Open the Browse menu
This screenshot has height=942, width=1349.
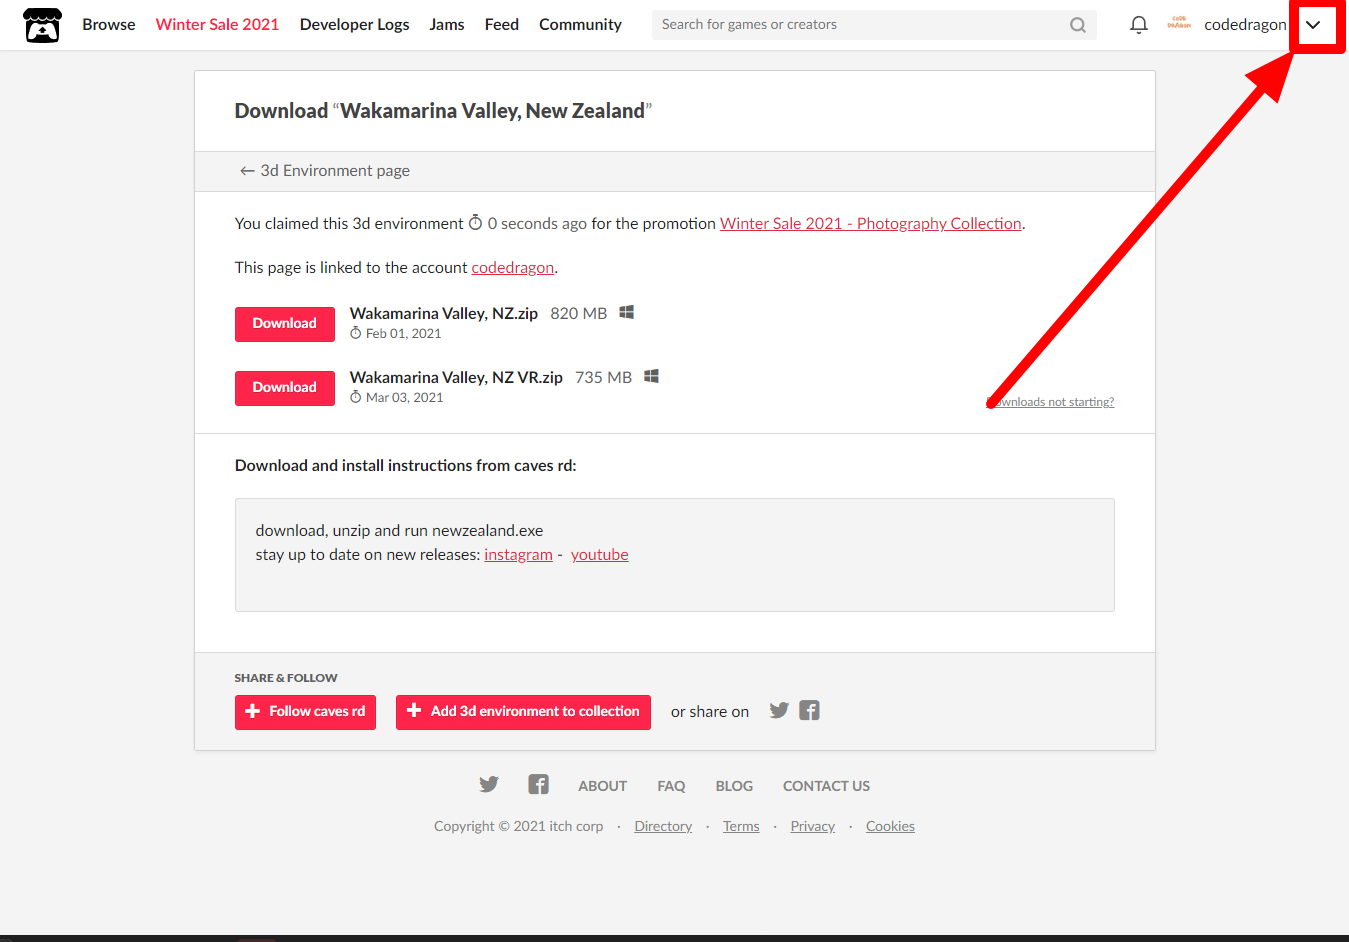click(x=109, y=25)
